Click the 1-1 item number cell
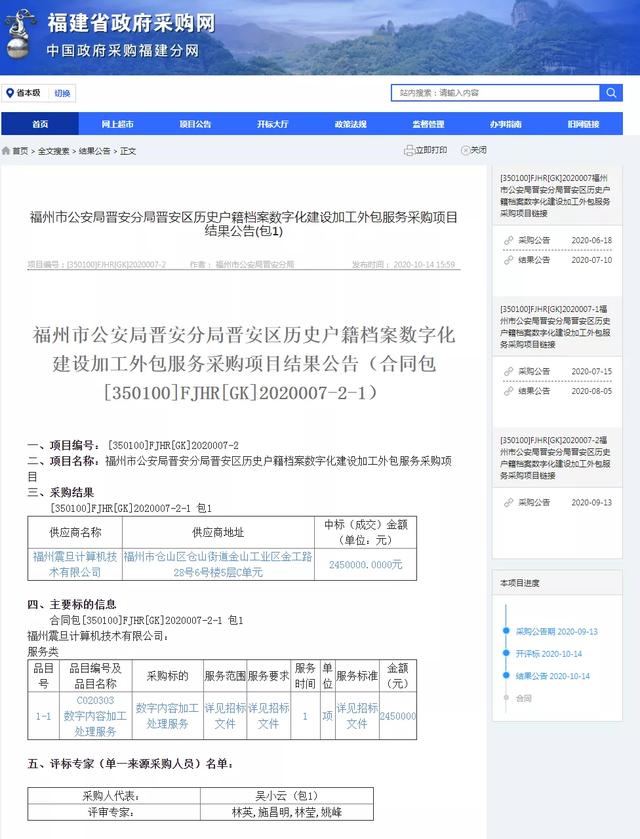 [x=43, y=716]
